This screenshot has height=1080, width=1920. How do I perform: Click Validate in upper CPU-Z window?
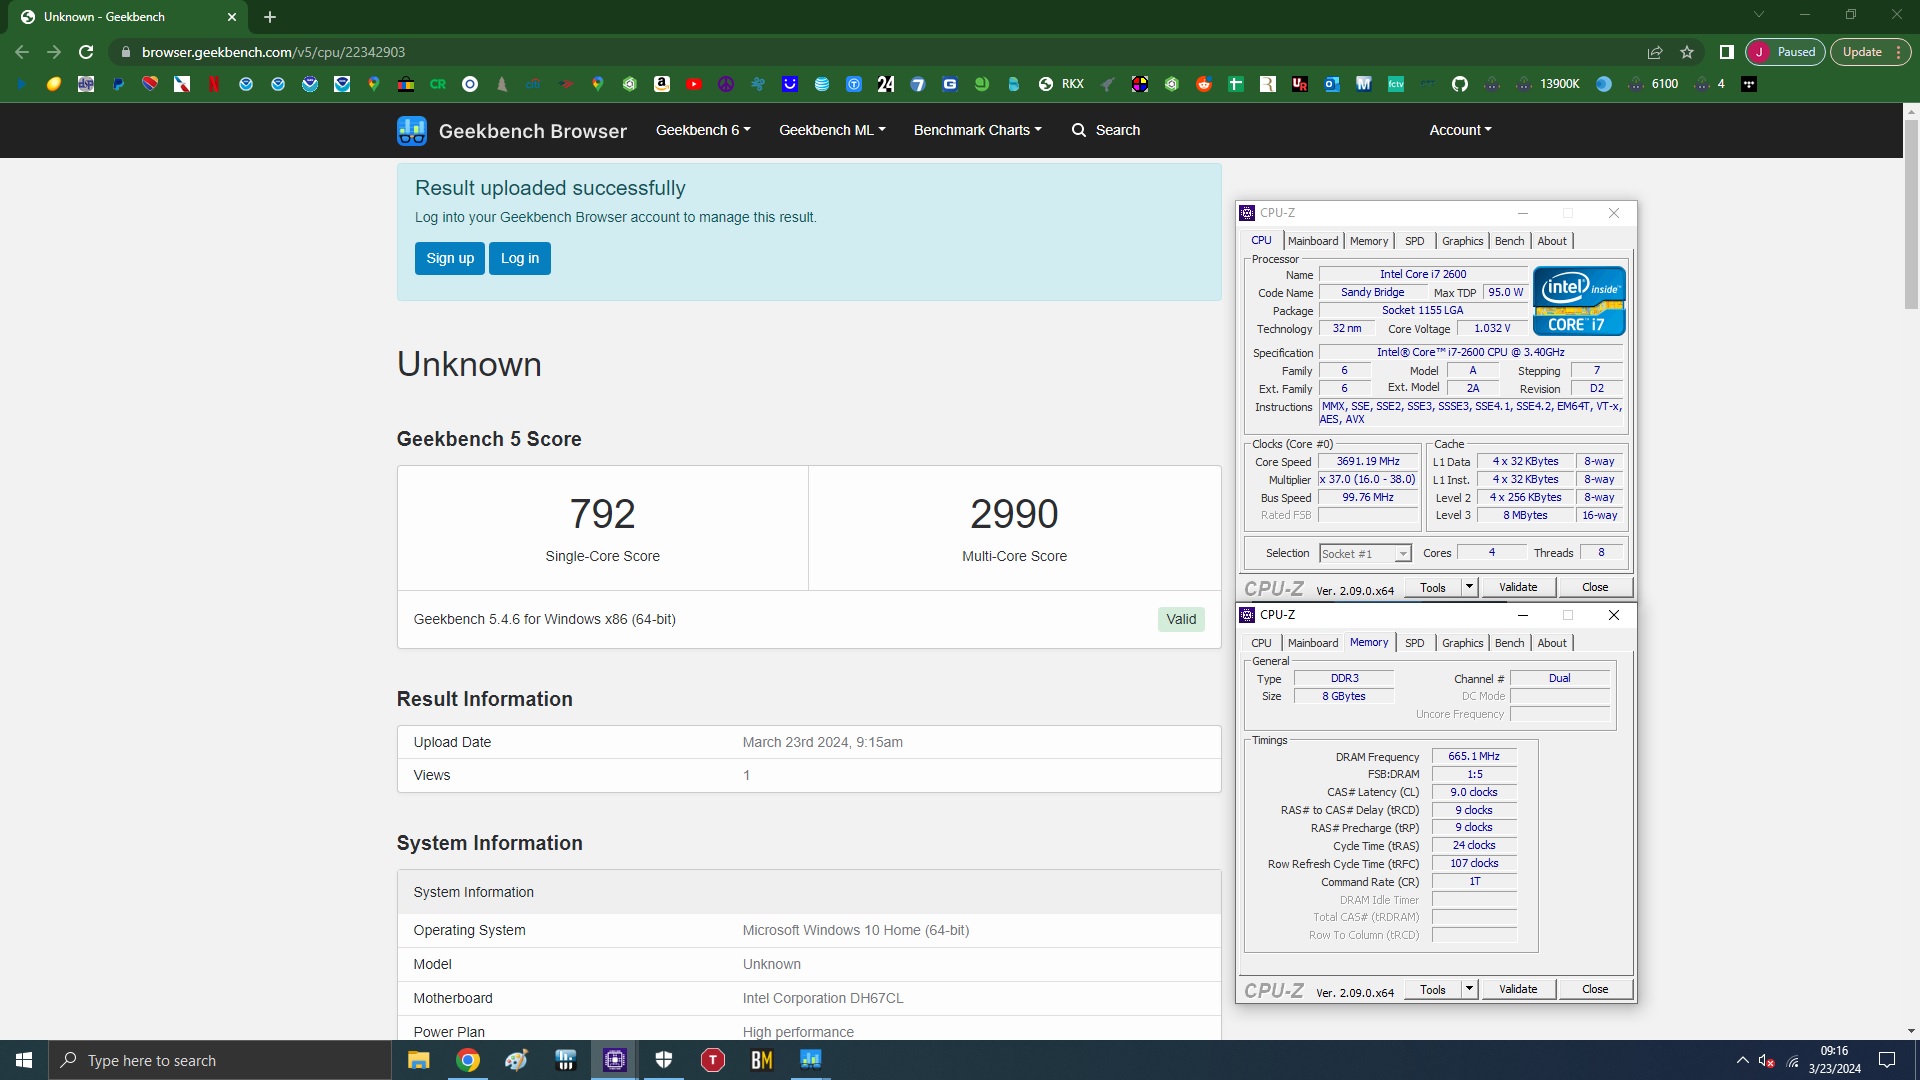click(1518, 587)
